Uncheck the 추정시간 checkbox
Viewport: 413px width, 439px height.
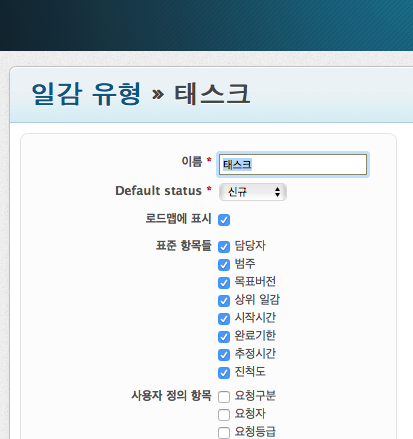coord(224,355)
